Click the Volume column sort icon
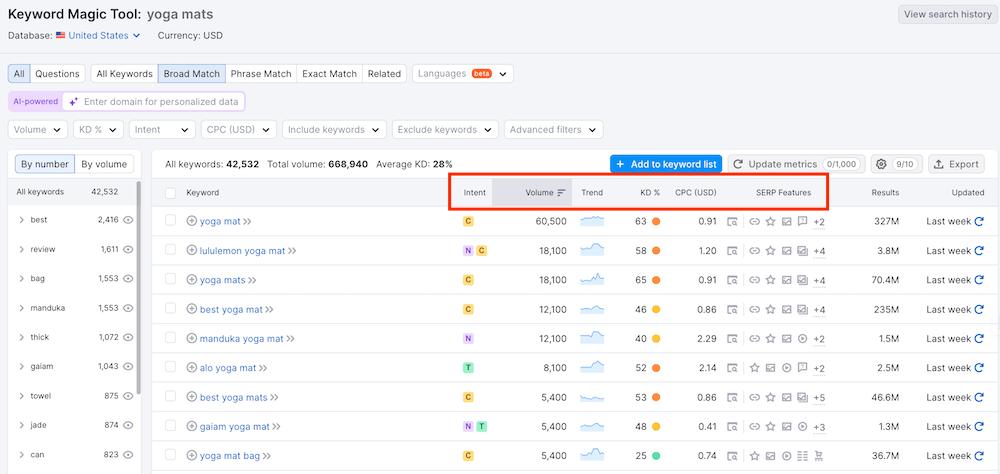Screen dimensions: 1000x474 561,193
